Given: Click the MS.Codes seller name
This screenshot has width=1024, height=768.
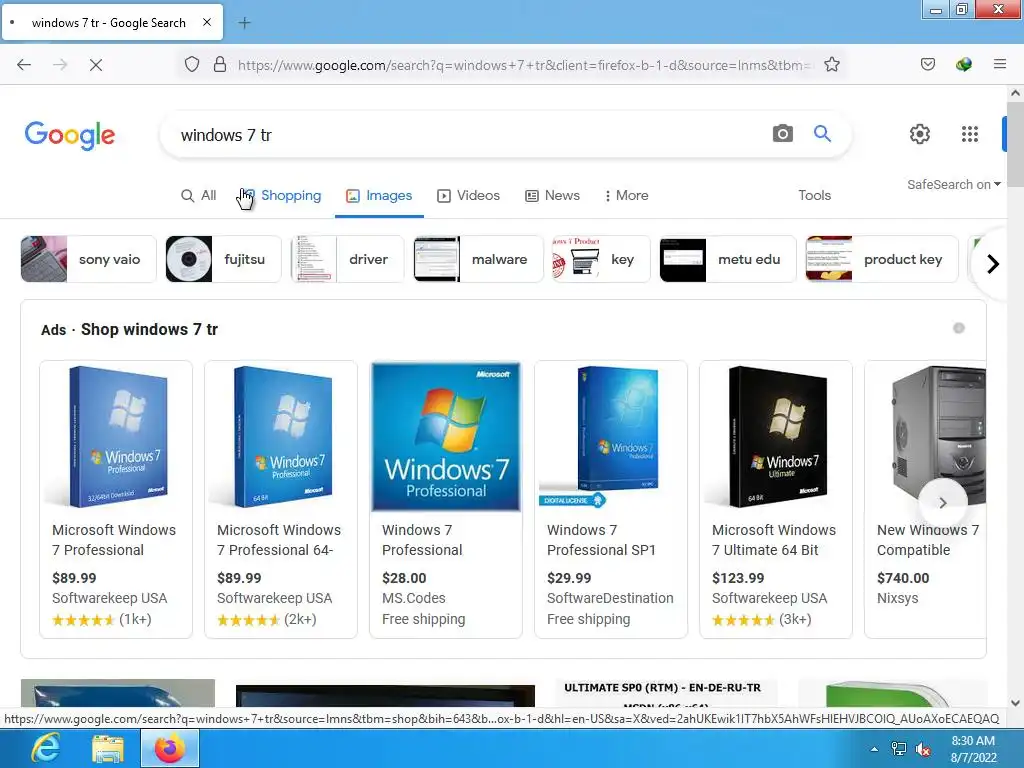Looking at the screenshot, I should point(413,598).
